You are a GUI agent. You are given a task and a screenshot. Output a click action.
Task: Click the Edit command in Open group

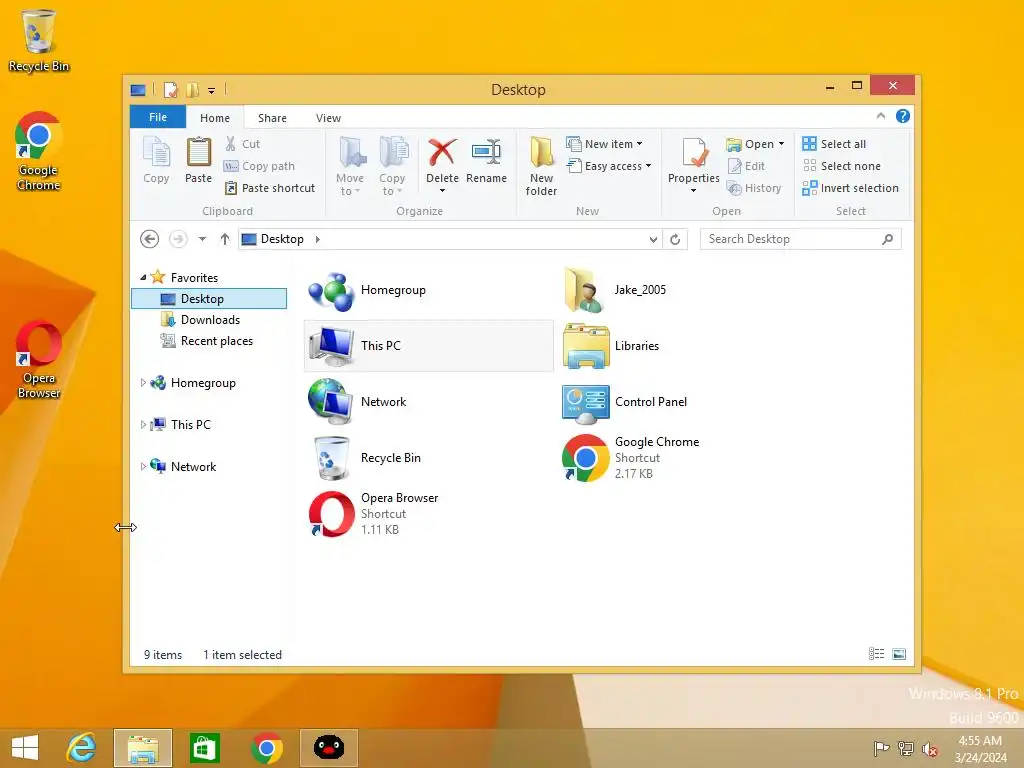[x=746, y=166]
